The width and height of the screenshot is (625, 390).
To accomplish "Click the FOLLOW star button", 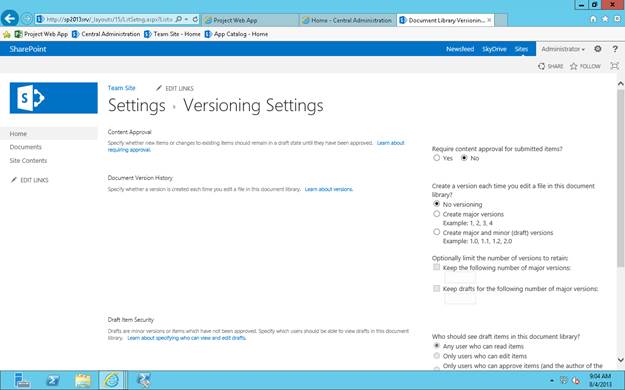I will click(585, 66).
